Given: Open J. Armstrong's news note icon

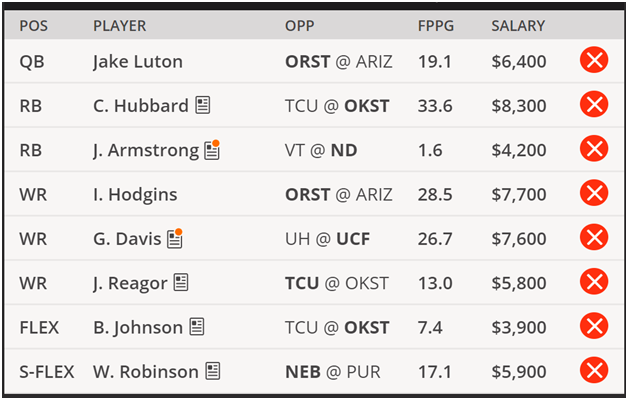Looking at the screenshot, I should coord(212,150).
